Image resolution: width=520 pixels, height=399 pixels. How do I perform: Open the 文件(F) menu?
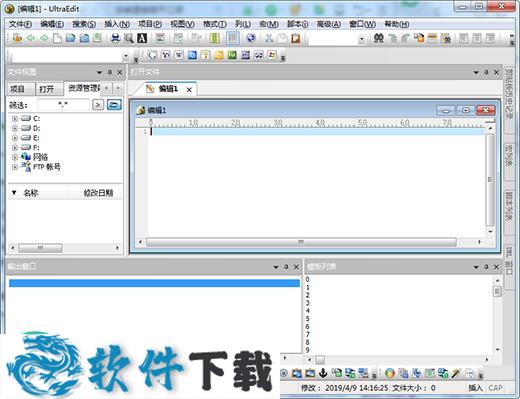point(21,24)
